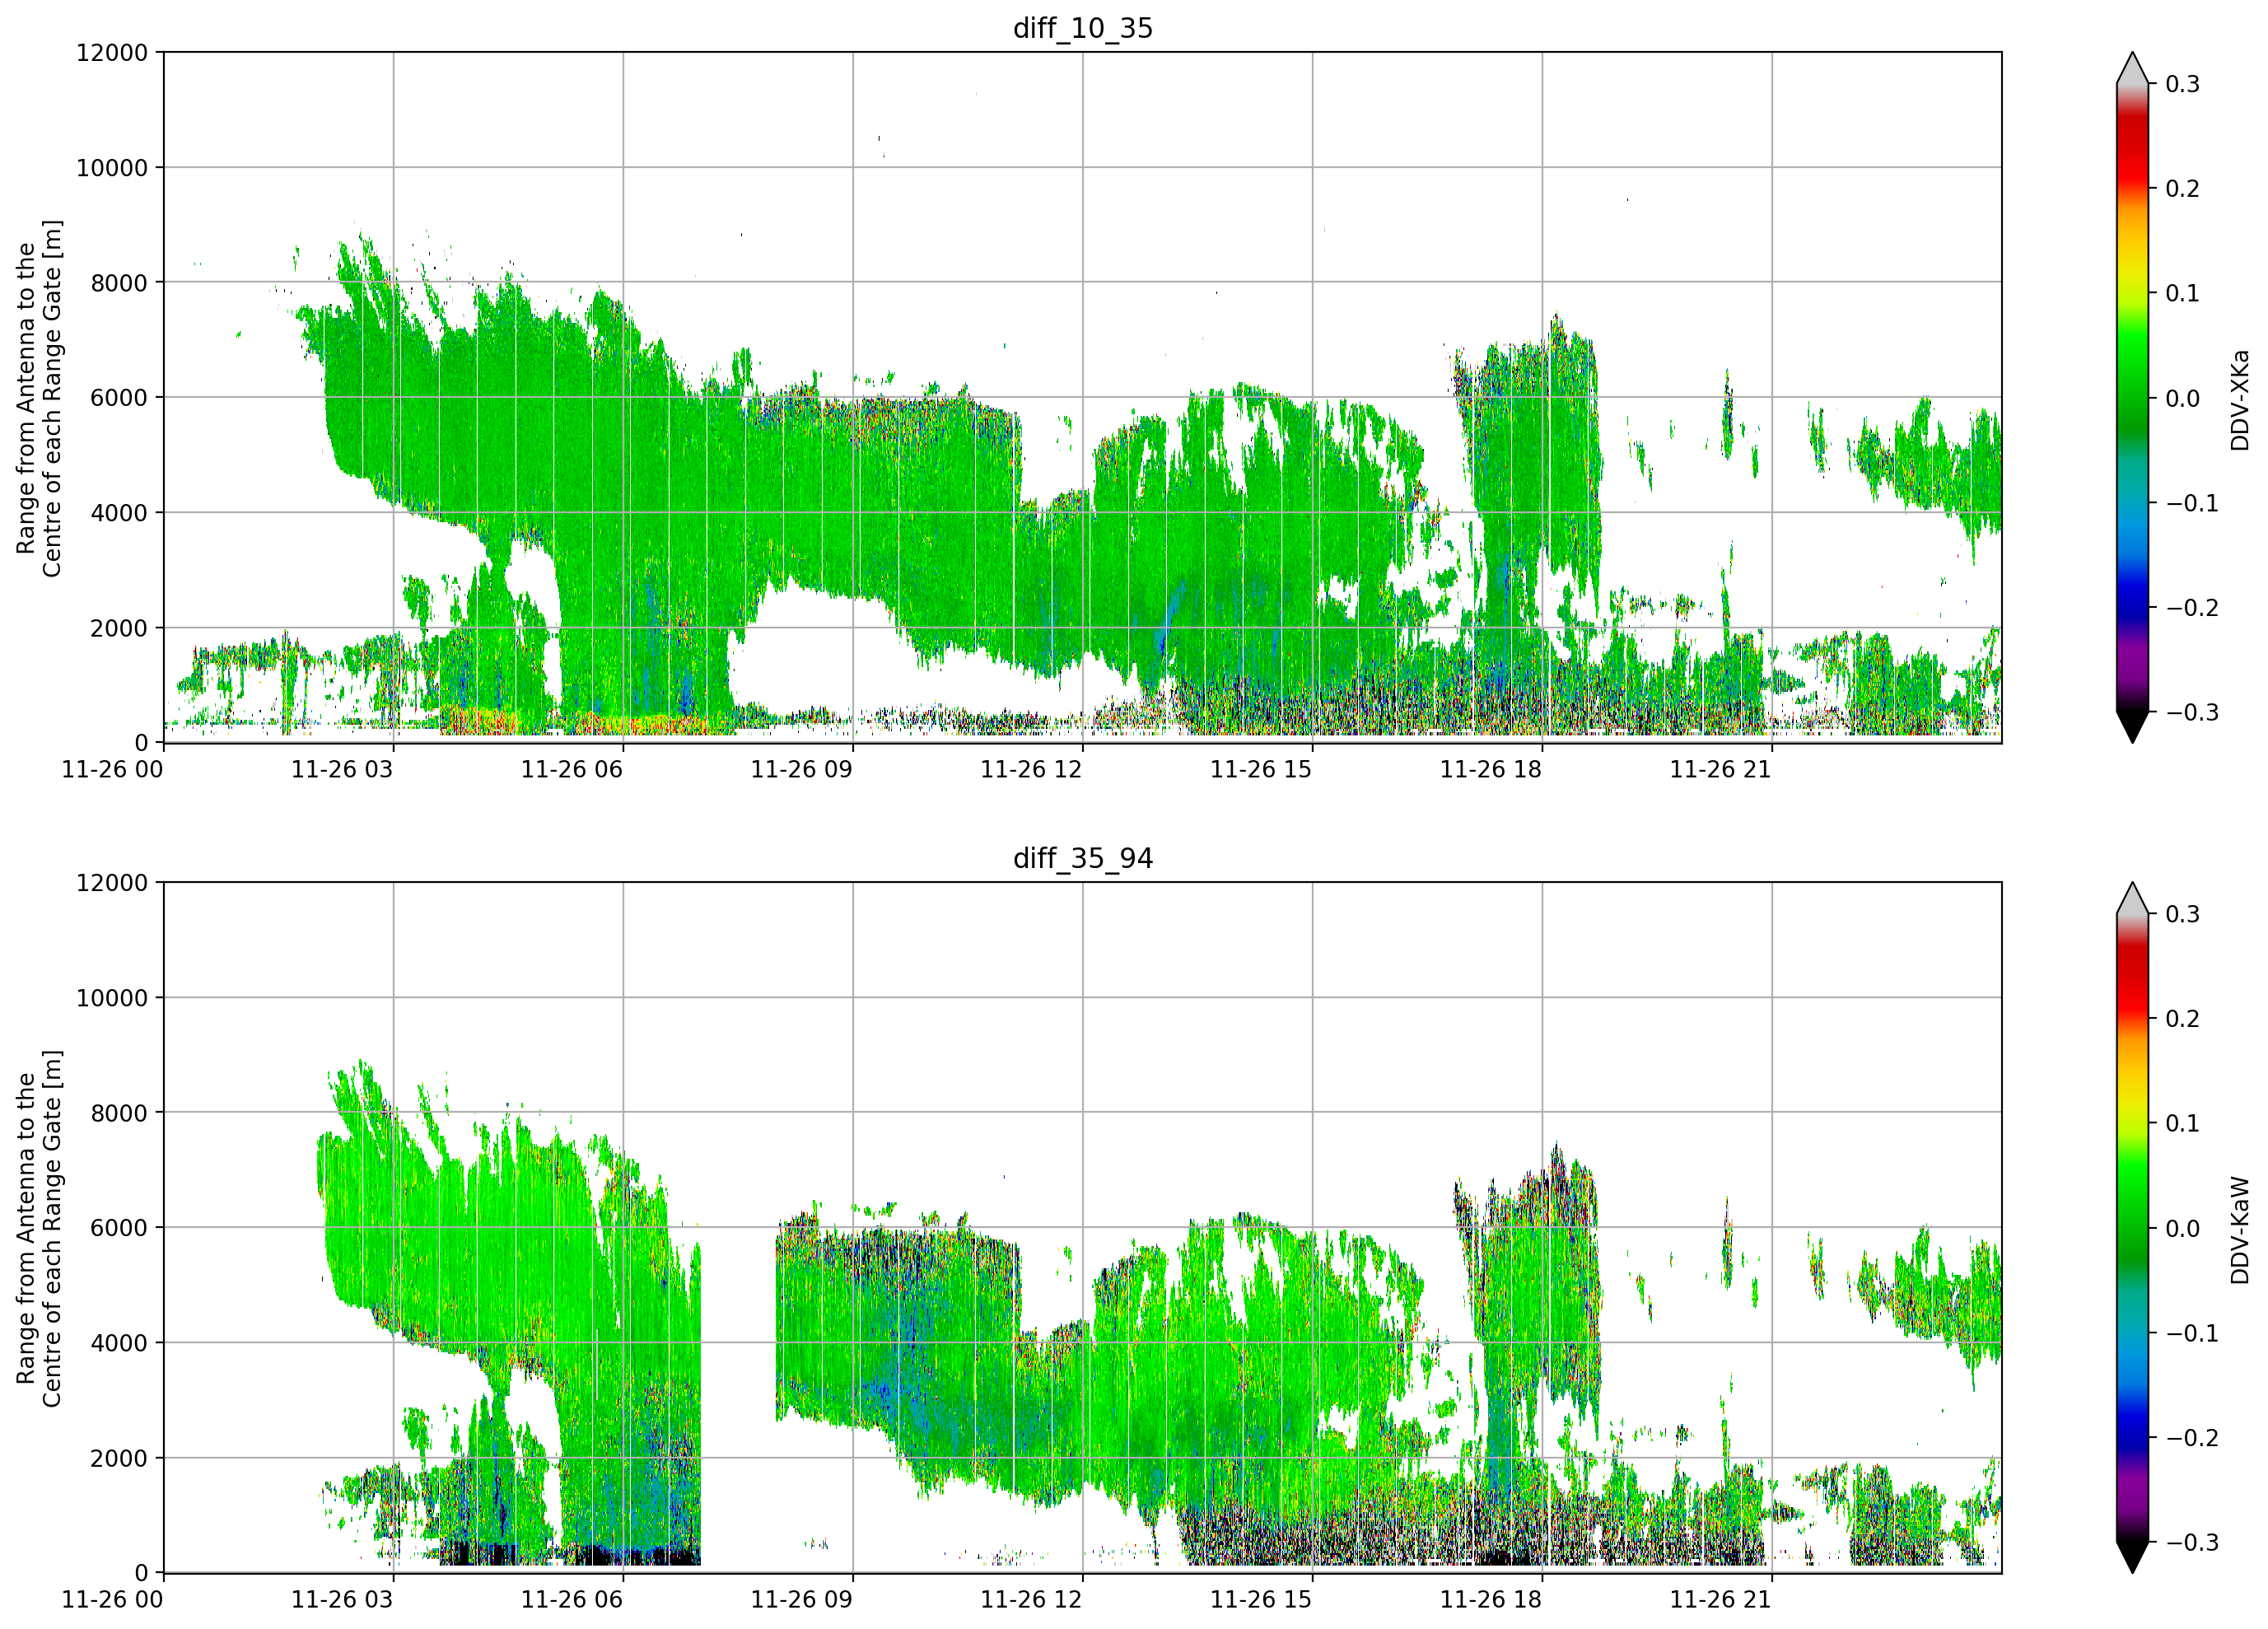Viewport: 2268px width, 1629px height.
Task: Click '11-26 06' under the diff_10_35 plot
Action: [x=572, y=769]
